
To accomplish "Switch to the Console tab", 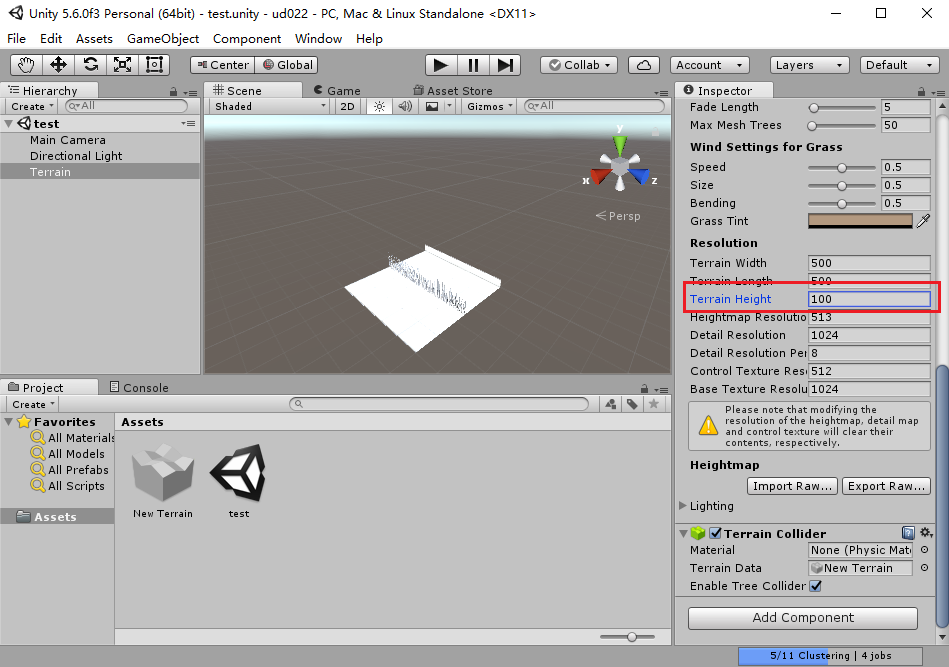I will [x=139, y=387].
